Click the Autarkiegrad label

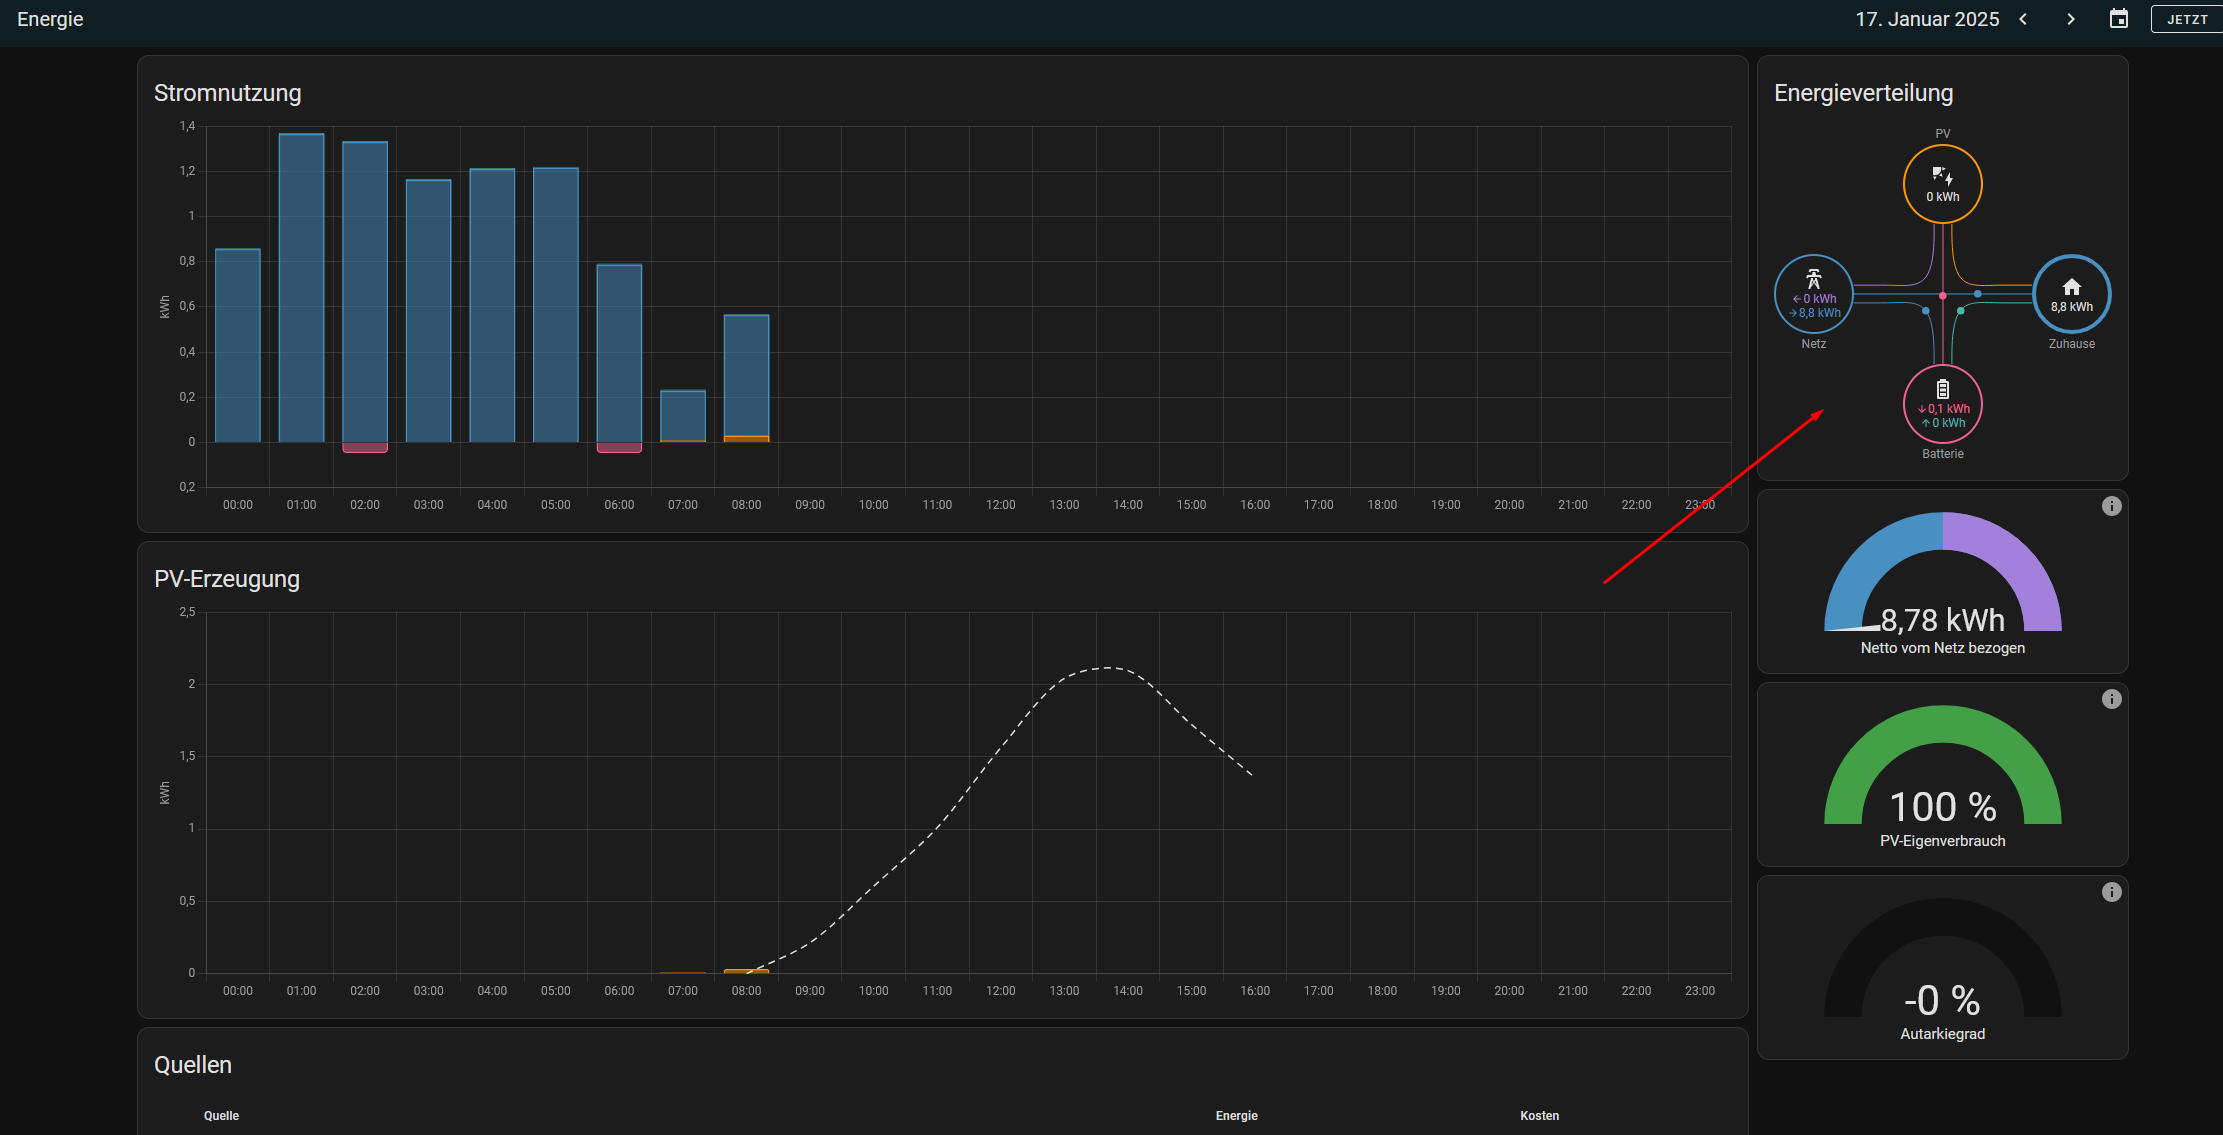(1942, 1034)
